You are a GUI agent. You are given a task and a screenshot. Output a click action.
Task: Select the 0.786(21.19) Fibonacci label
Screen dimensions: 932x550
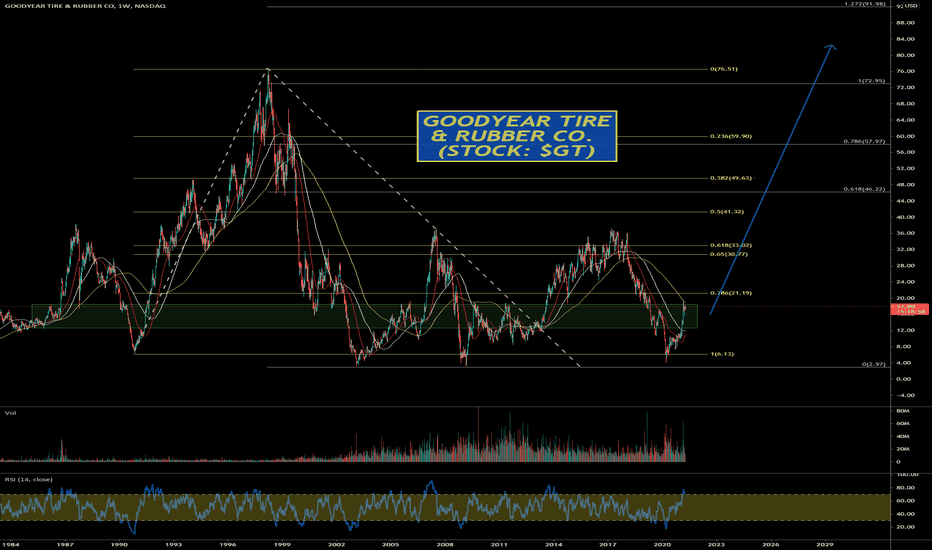click(731, 293)
